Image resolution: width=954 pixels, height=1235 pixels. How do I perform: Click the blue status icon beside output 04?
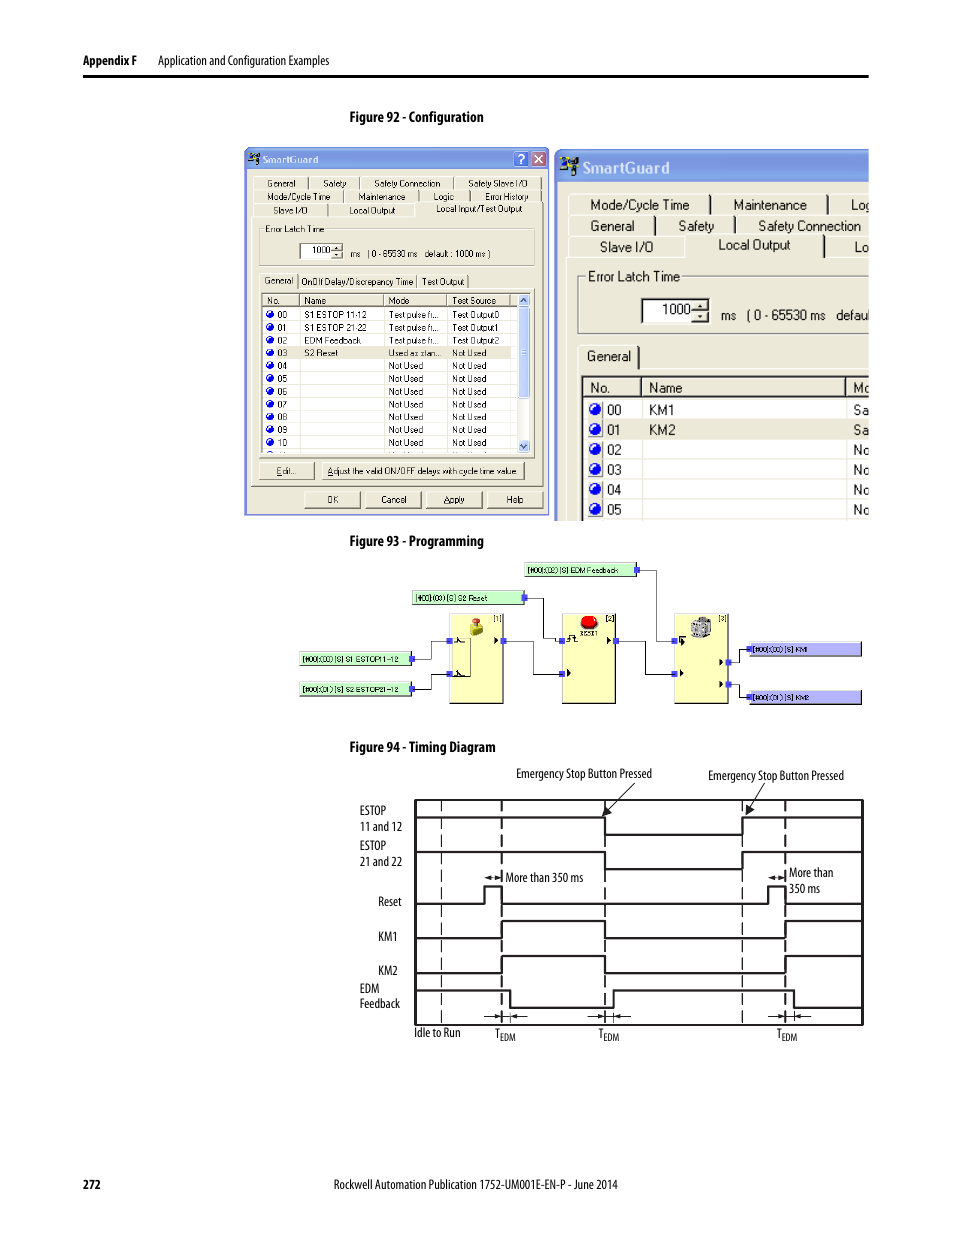tap(595, 489)
